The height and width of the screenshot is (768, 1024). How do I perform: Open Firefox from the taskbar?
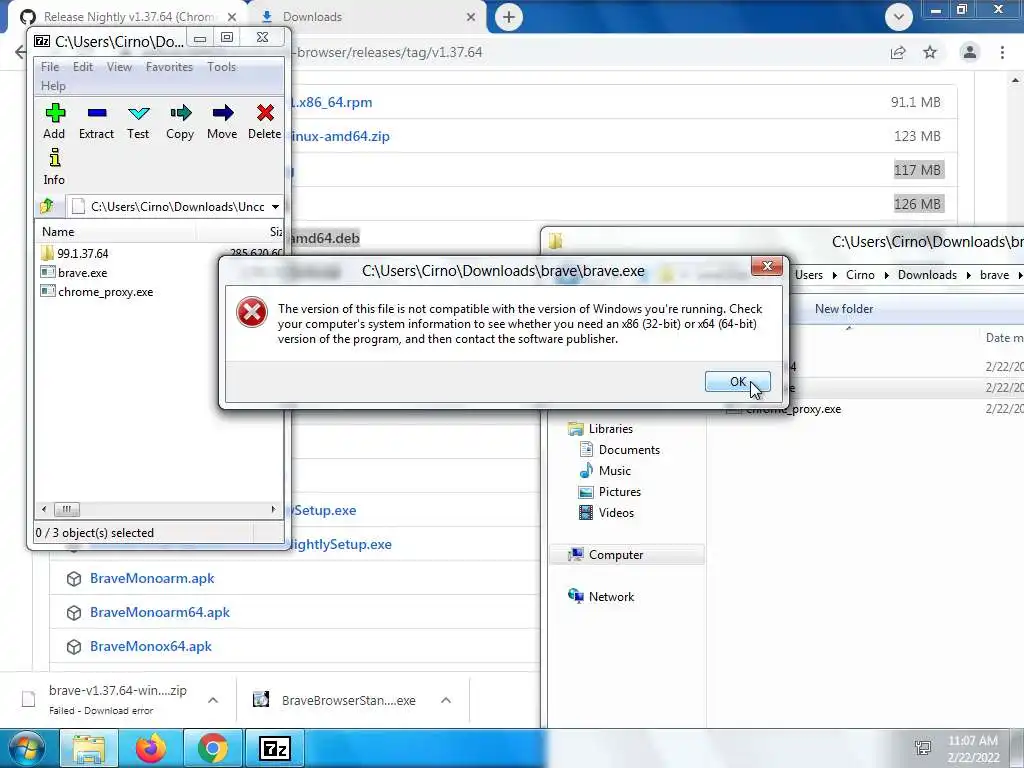[x=151, y=748]
